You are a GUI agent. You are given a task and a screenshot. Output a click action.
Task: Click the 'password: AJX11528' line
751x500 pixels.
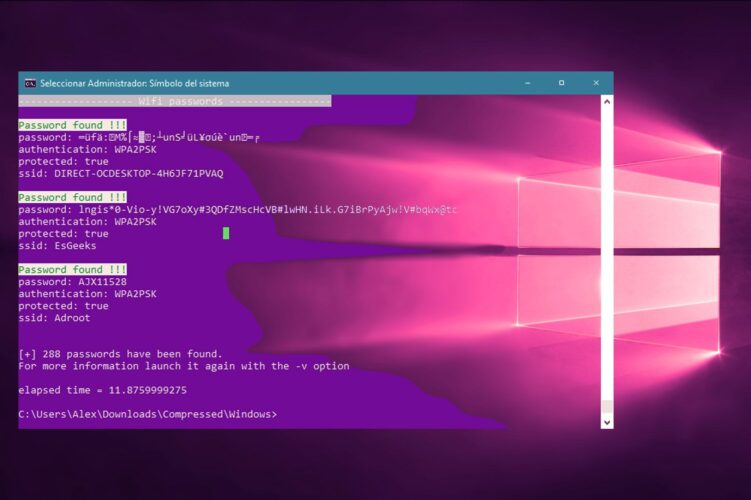coord(72,282)
